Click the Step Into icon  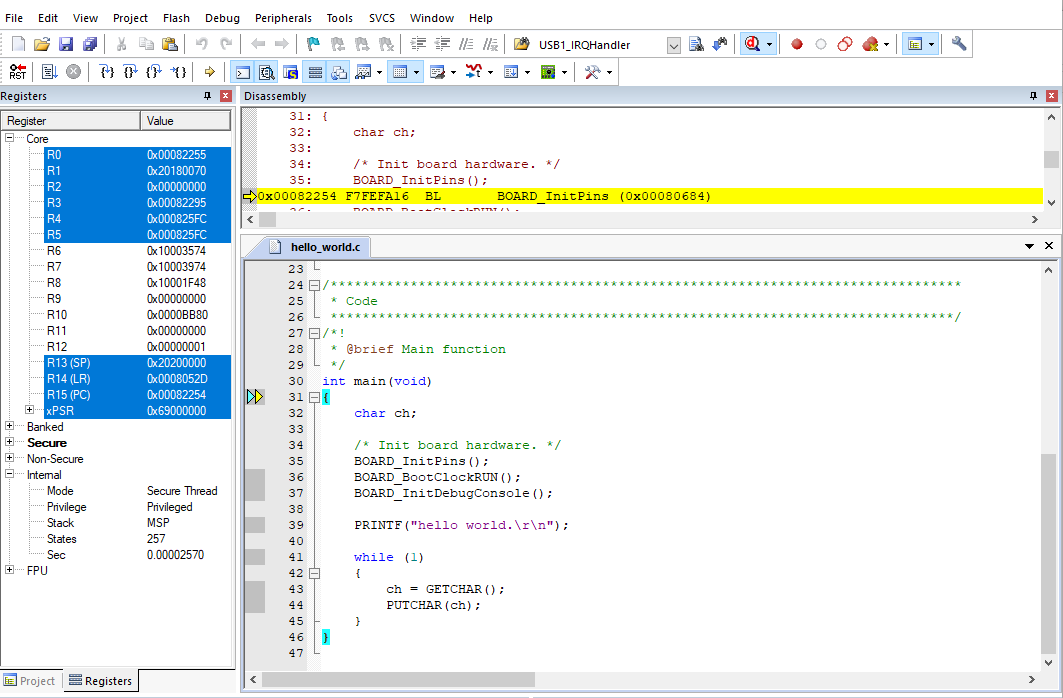[107, 72]
